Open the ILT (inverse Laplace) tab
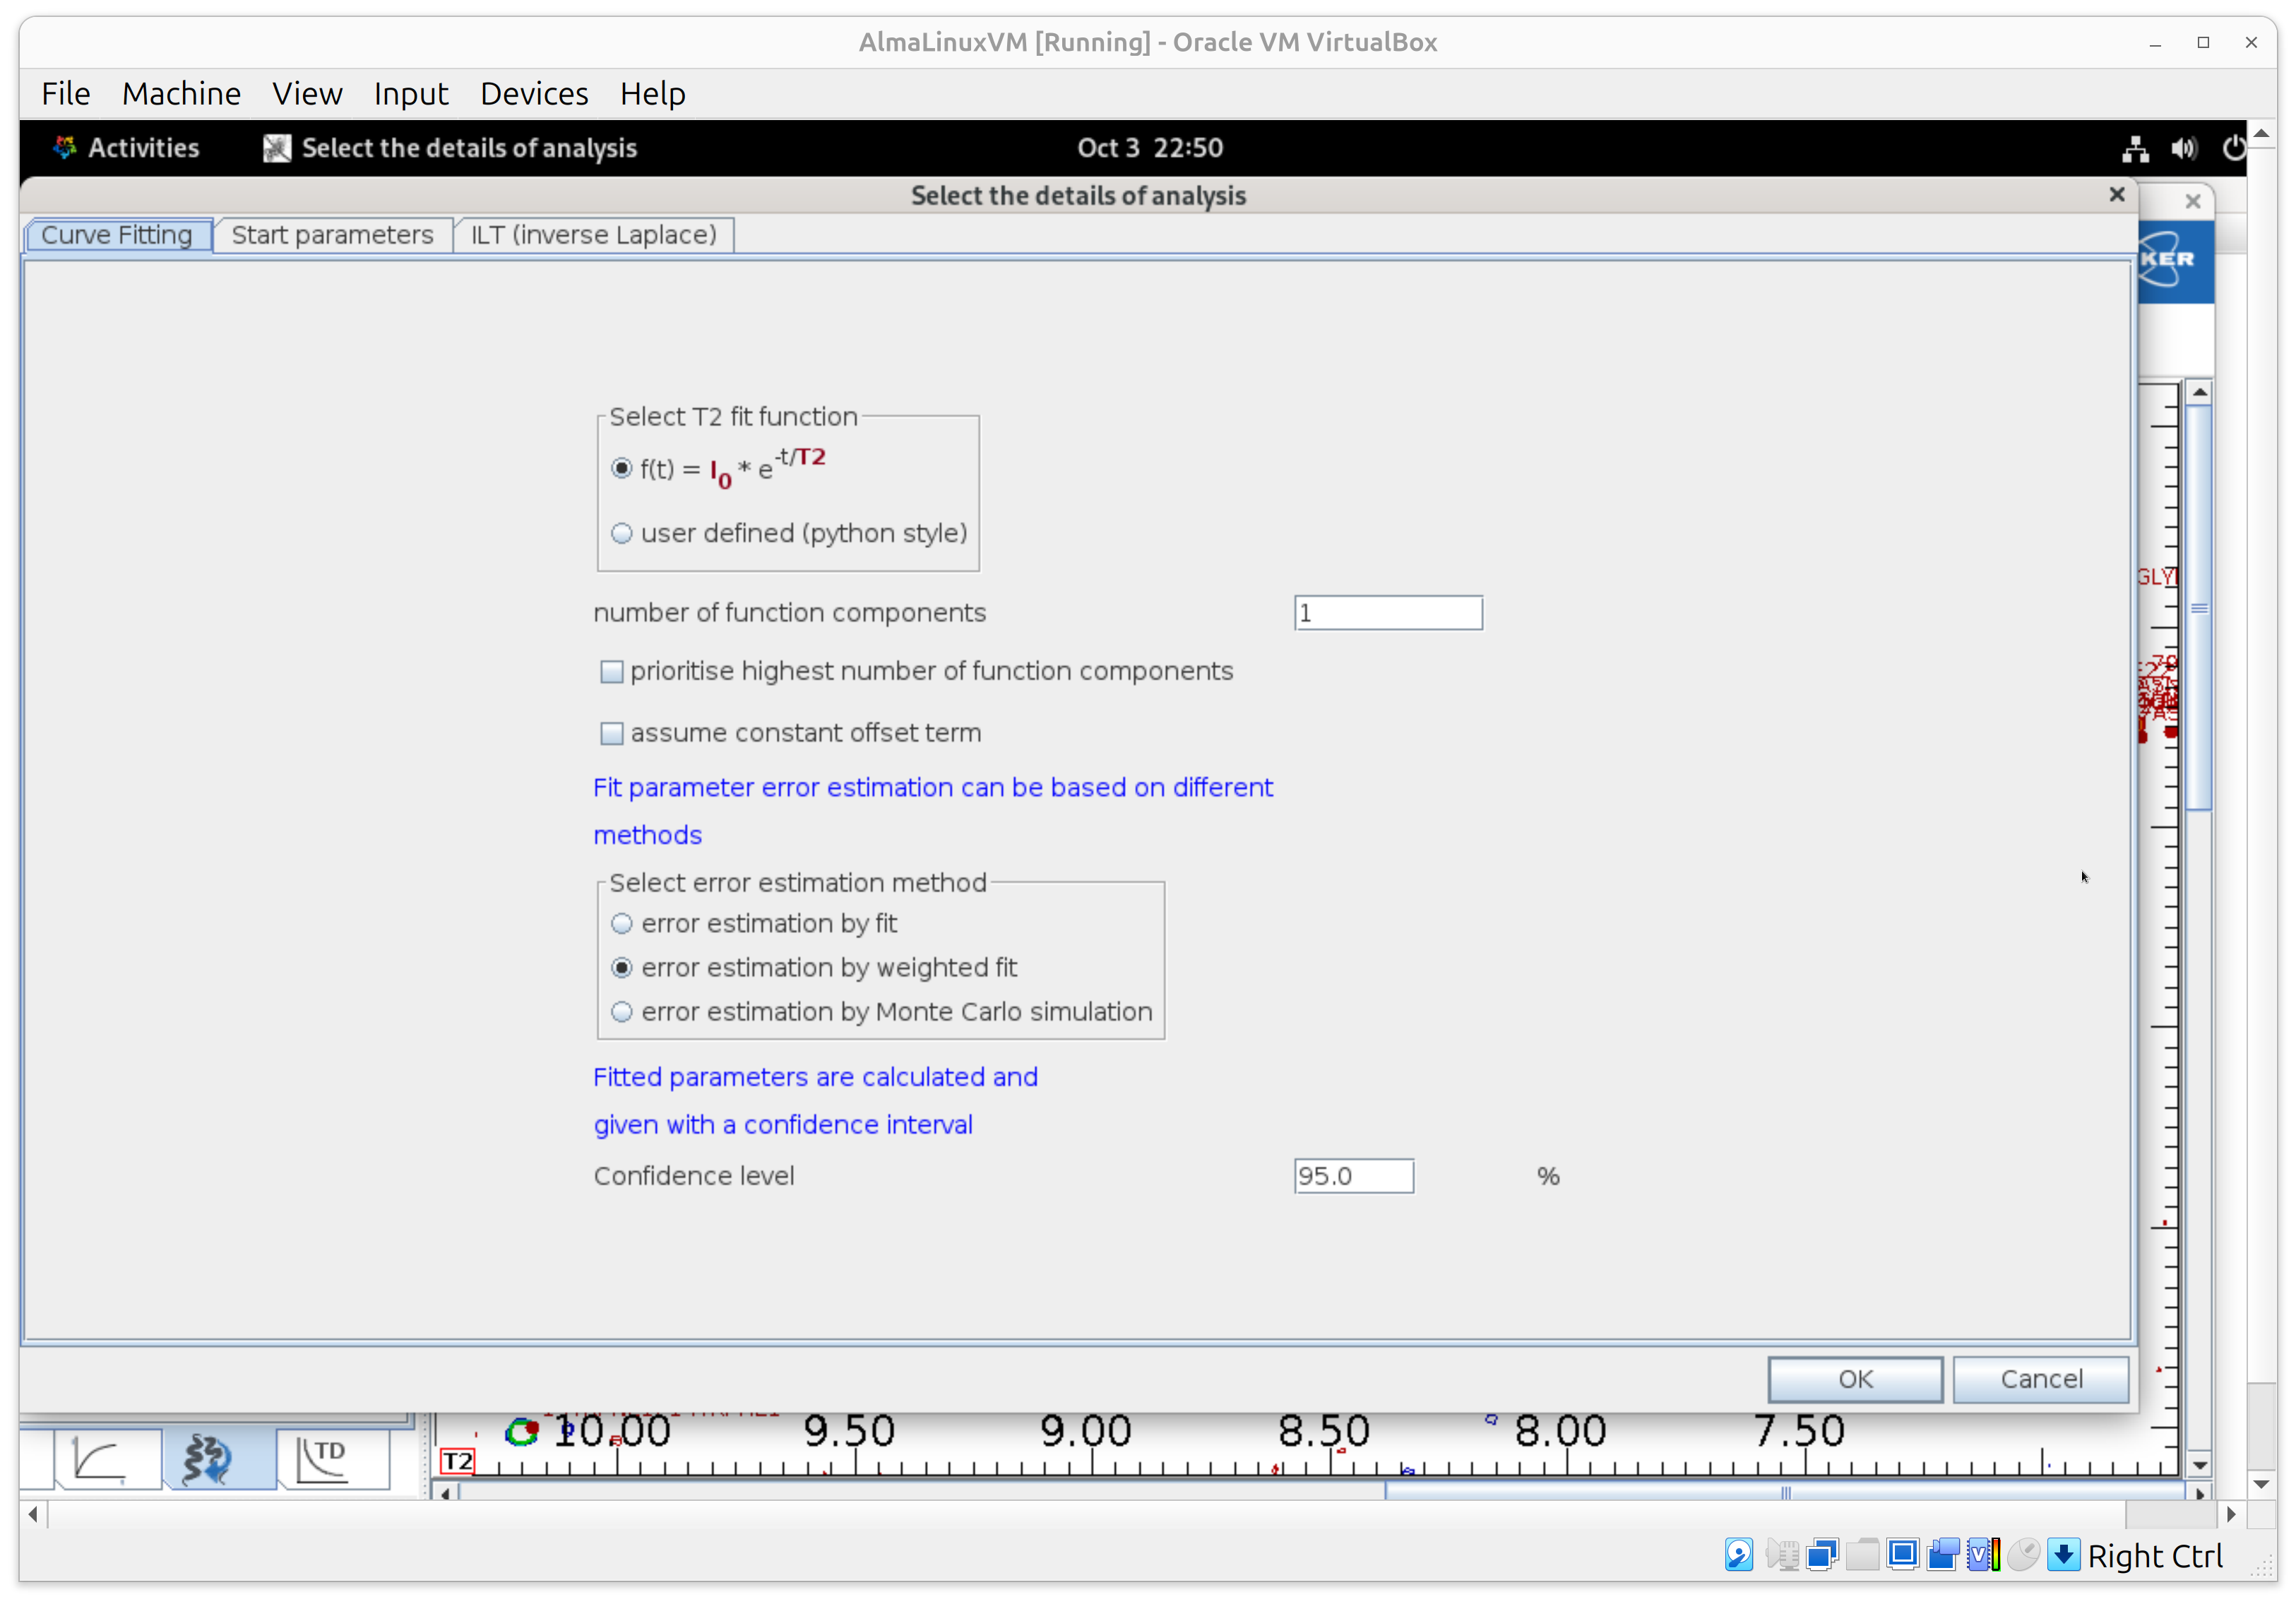 click(593, 235)
